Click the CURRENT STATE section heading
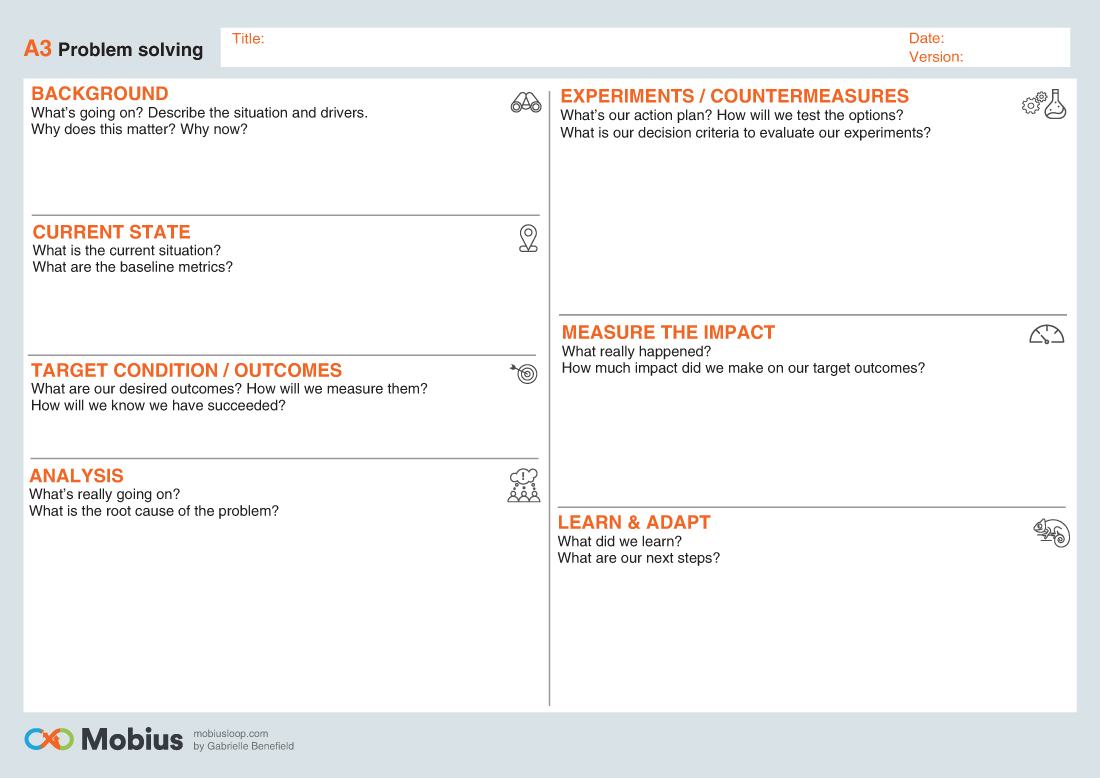Image resolution: width=1100 pixels, height=778 pixels. click(x=112, y=232)
